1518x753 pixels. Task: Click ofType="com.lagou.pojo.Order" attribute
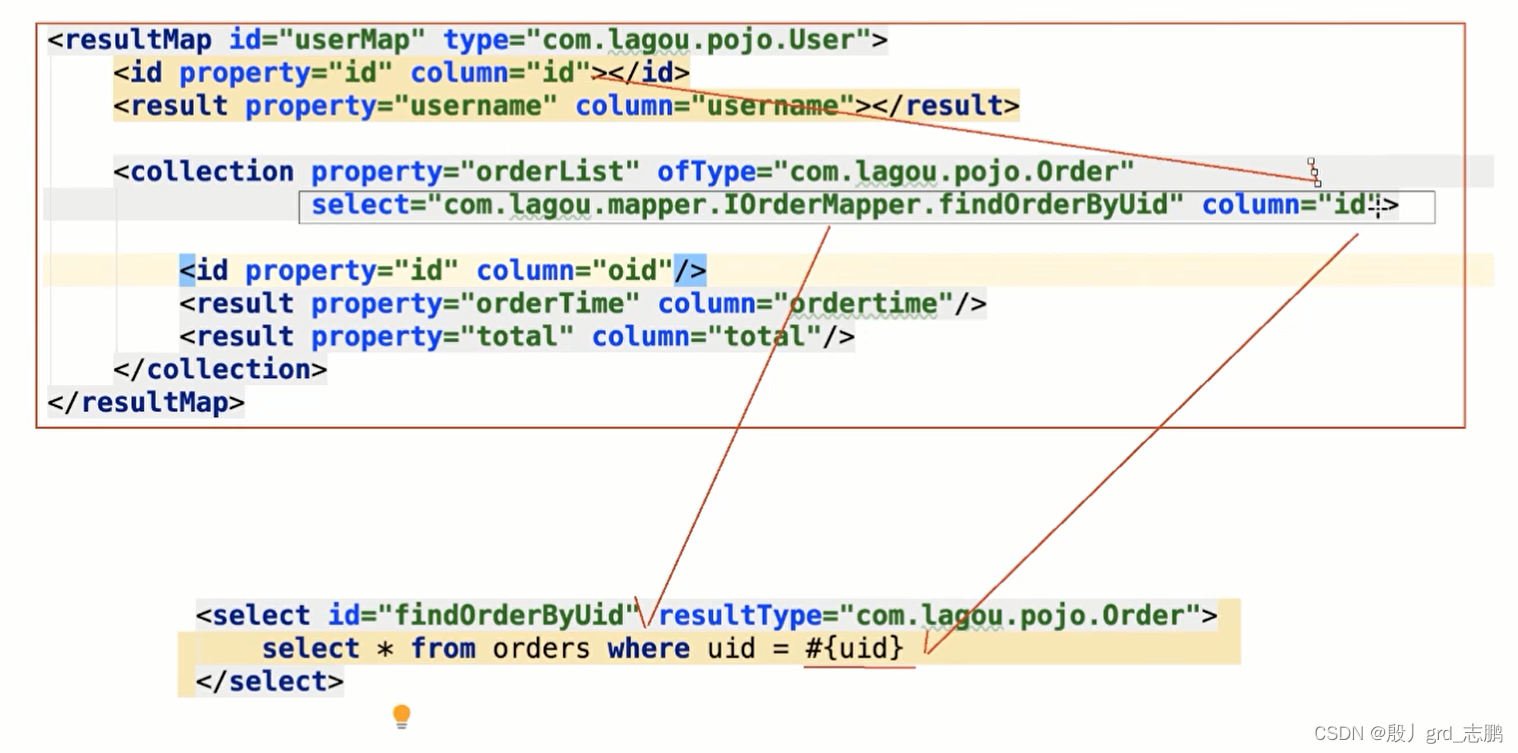(896, 172)
